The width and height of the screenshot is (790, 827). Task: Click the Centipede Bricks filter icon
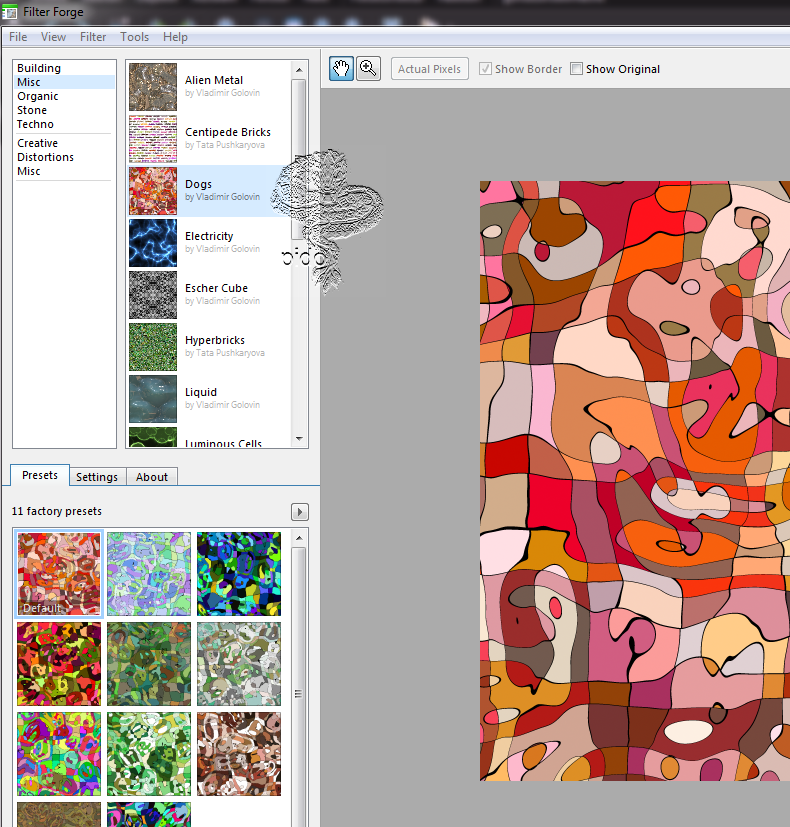(x=153, y=139)
